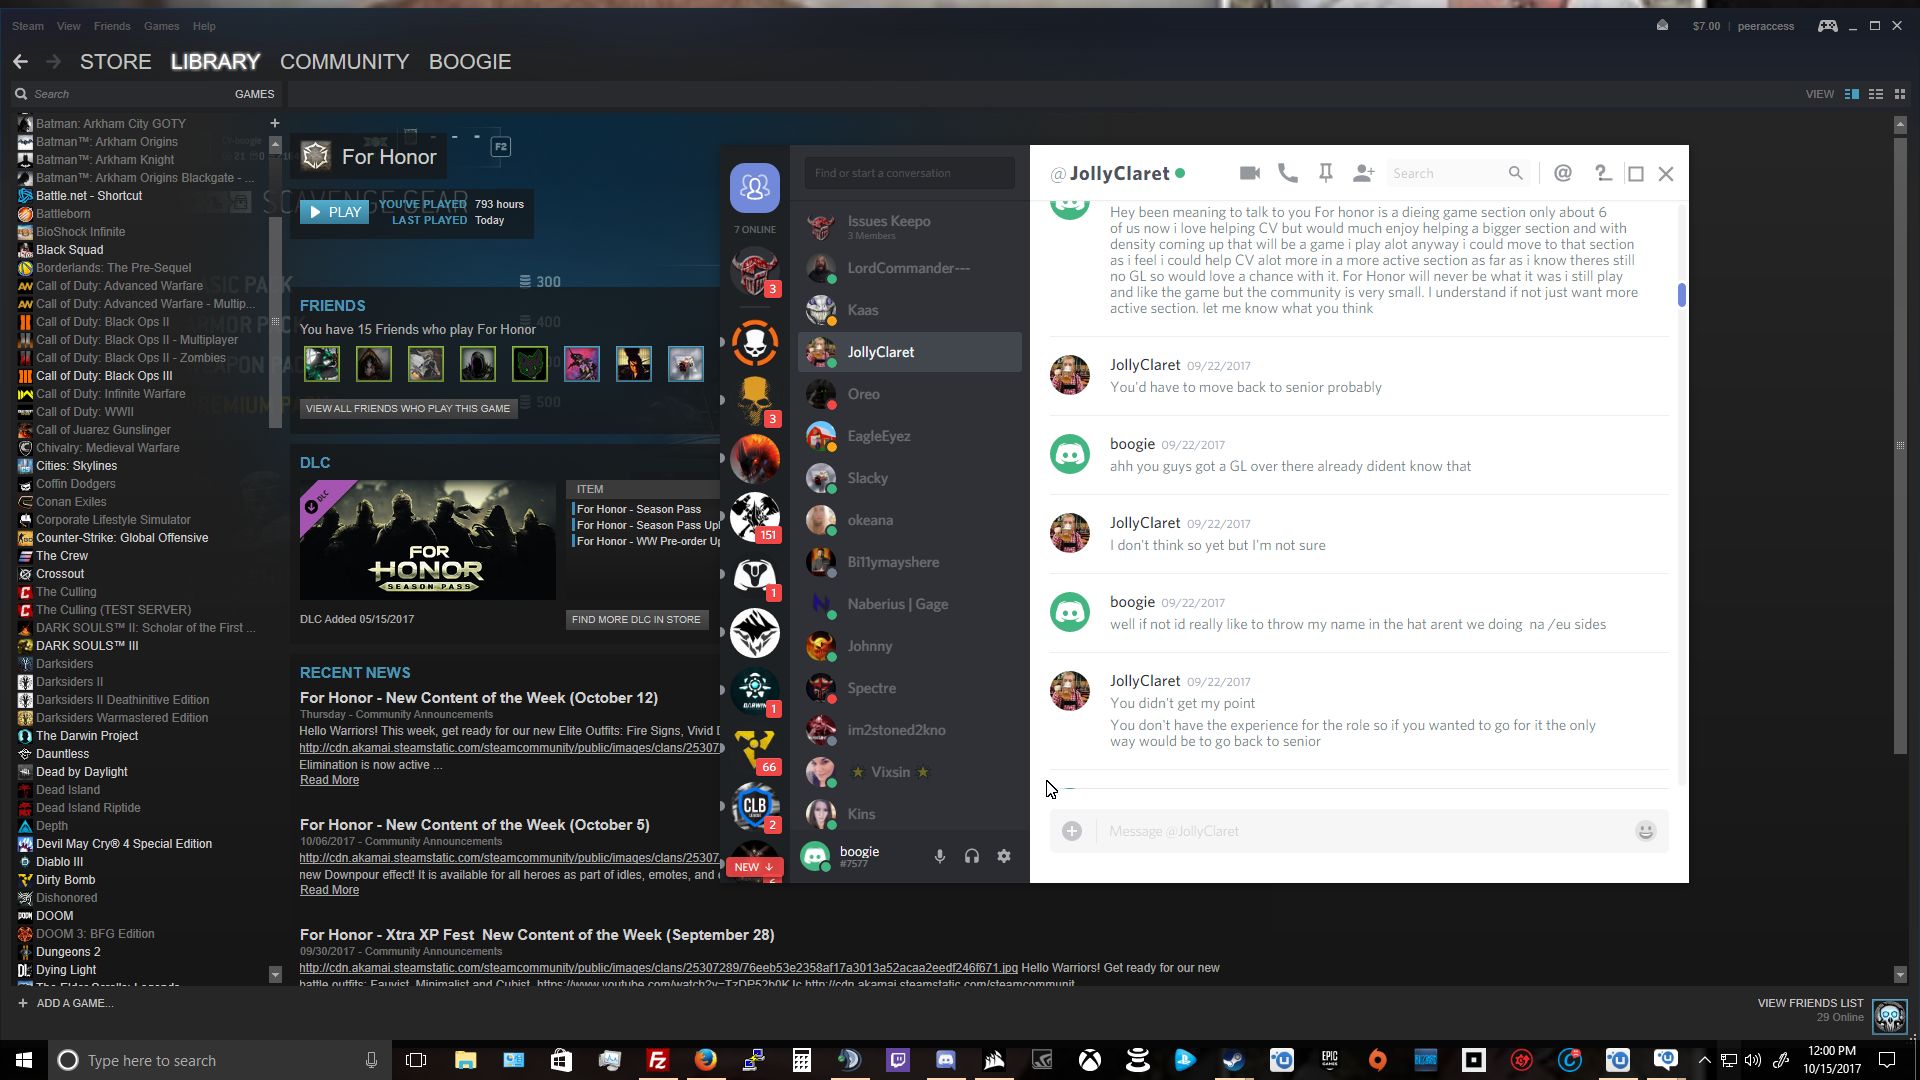
Task: Click the attach file plus button
Action: click(1071, 831)
